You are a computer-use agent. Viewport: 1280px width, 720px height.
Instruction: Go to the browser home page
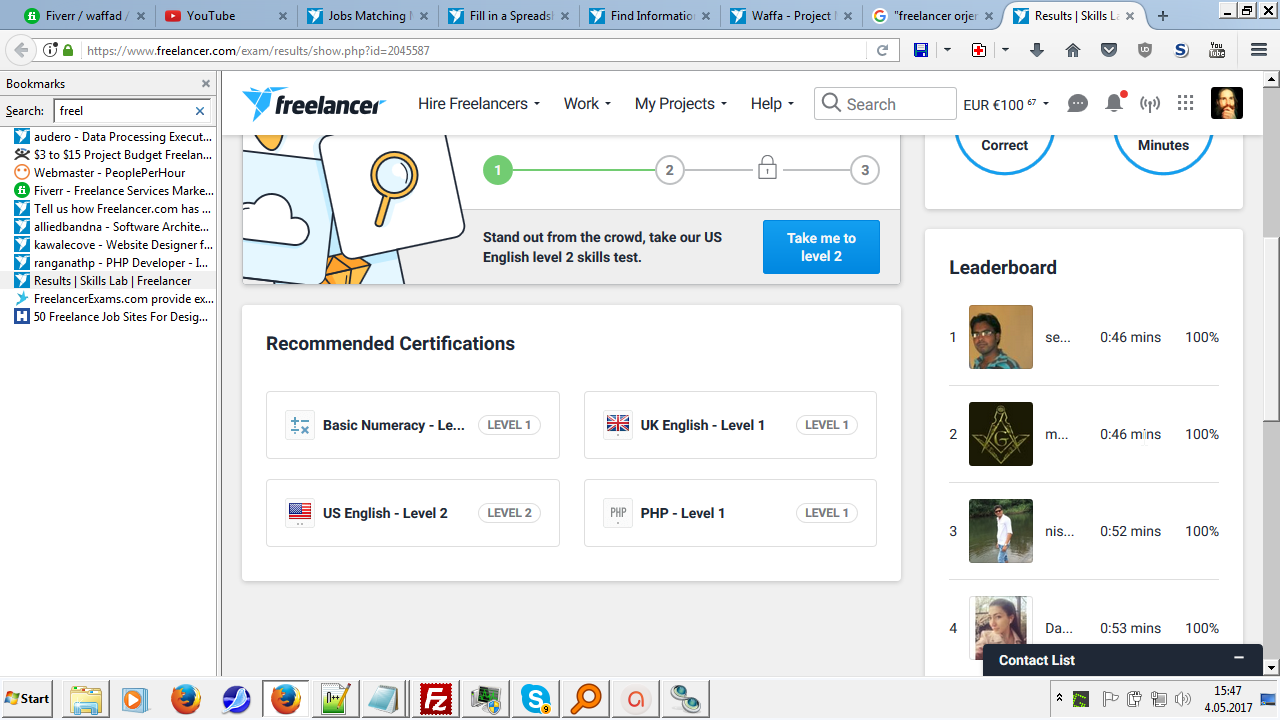coord(1073,51)
